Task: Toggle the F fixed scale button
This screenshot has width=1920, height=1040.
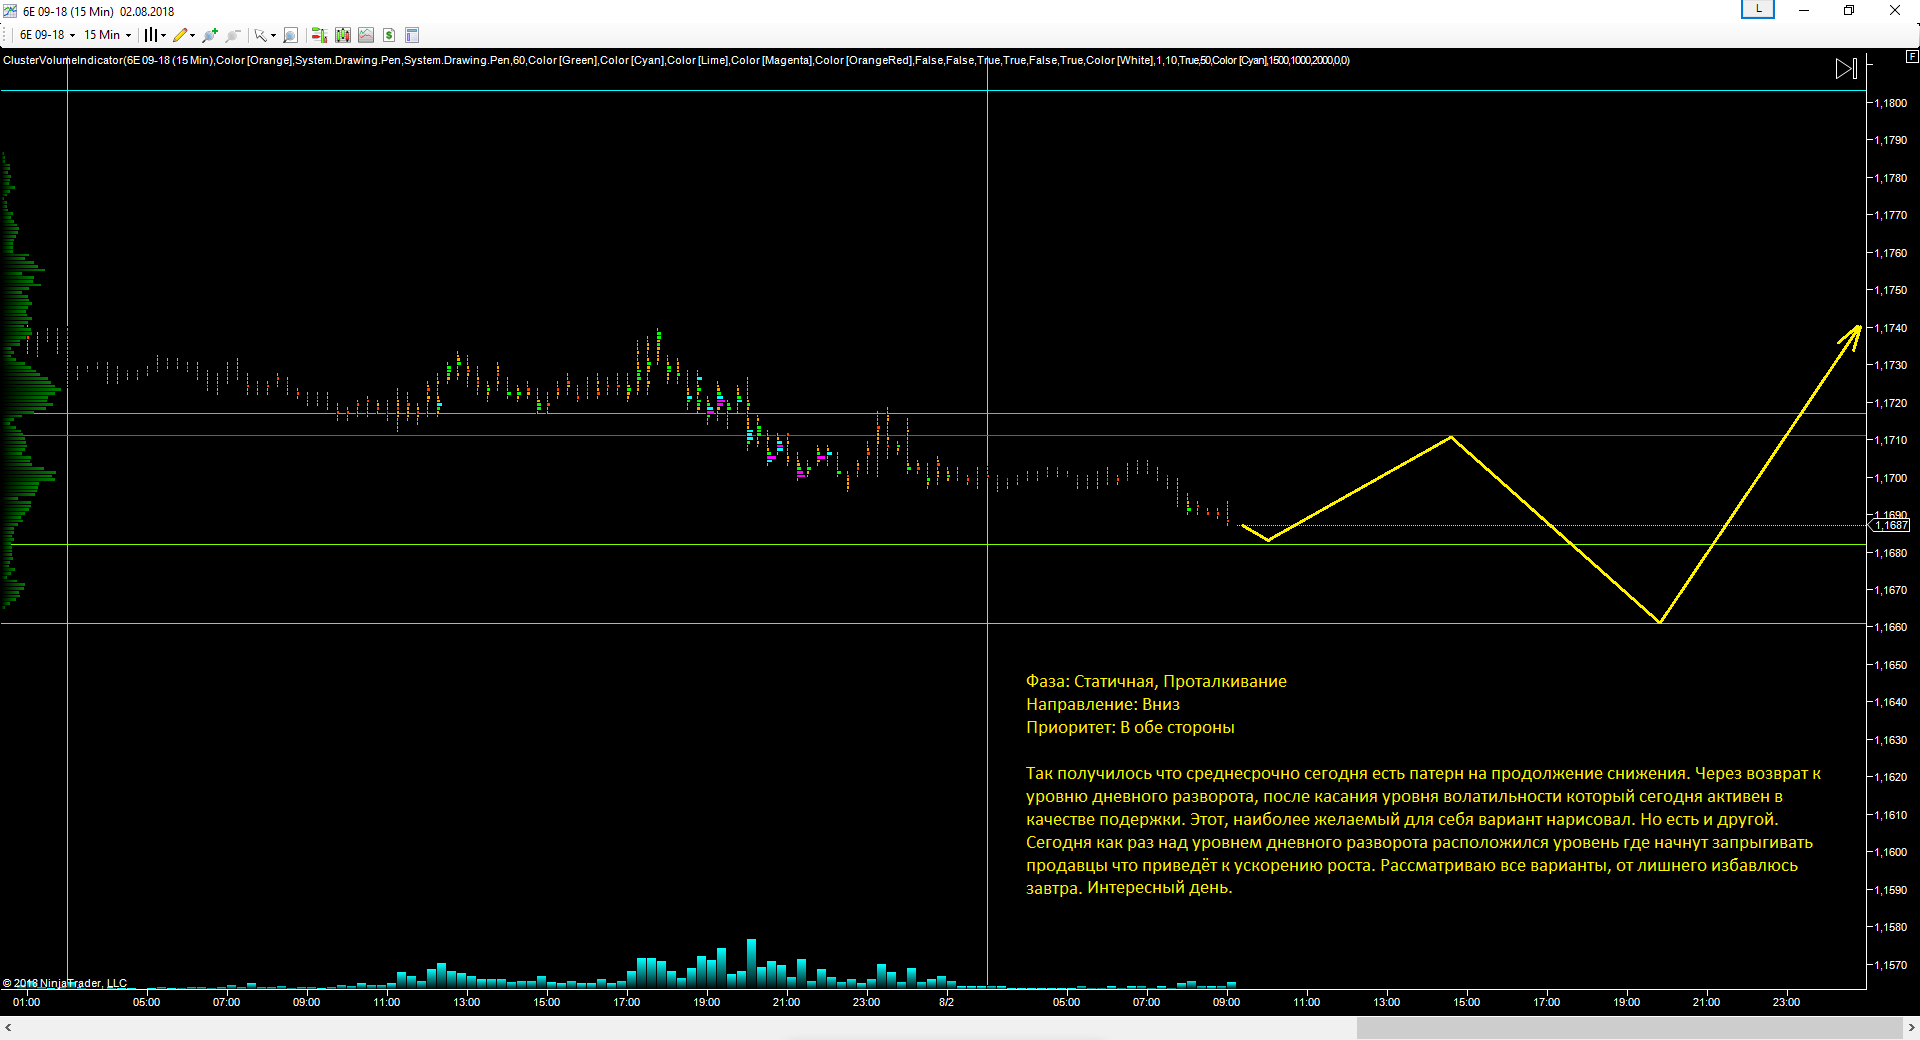Action: 1912,57
